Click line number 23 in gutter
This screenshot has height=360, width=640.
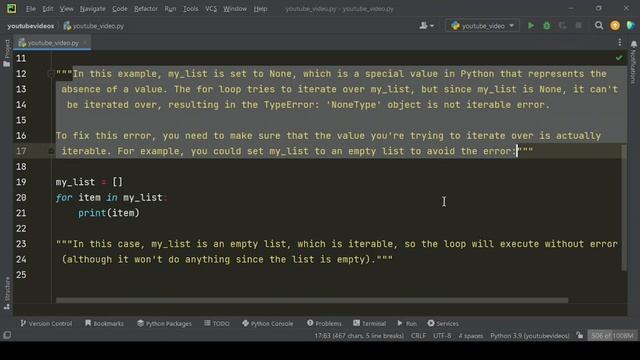point(21,244)
